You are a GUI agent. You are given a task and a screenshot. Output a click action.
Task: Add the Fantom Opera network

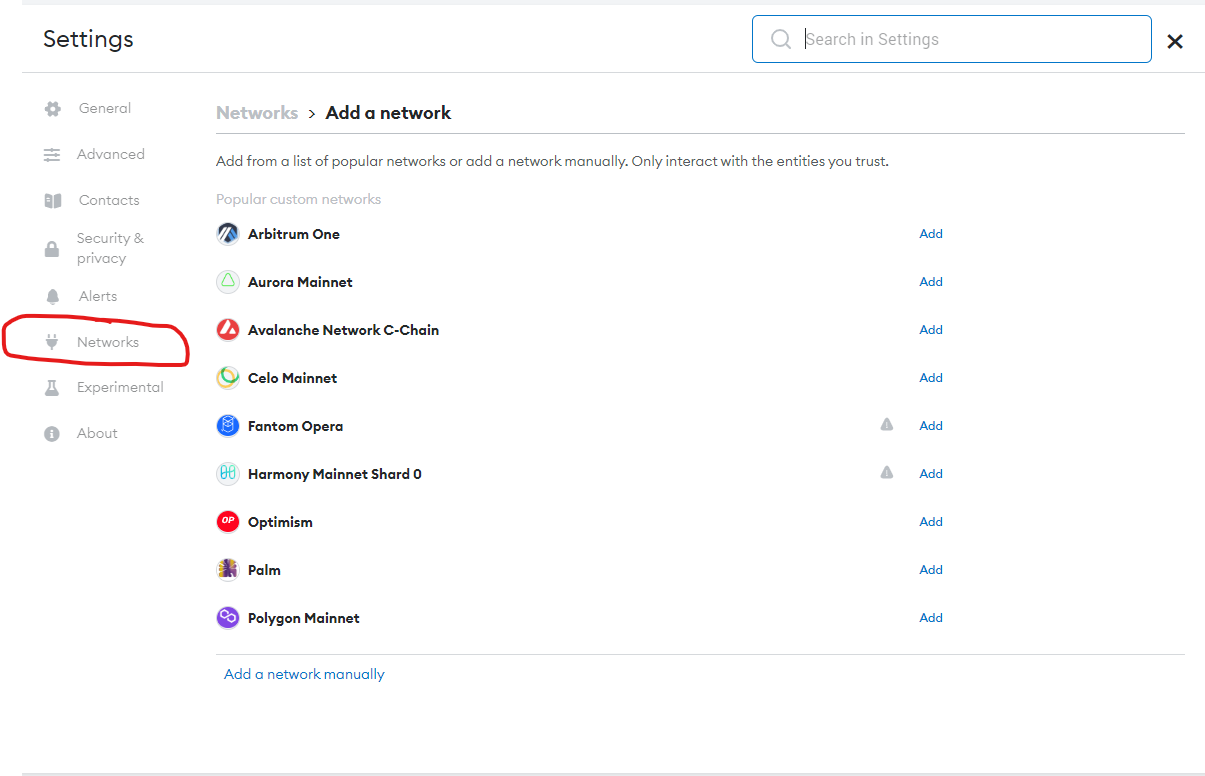click(x=931, y=426)
